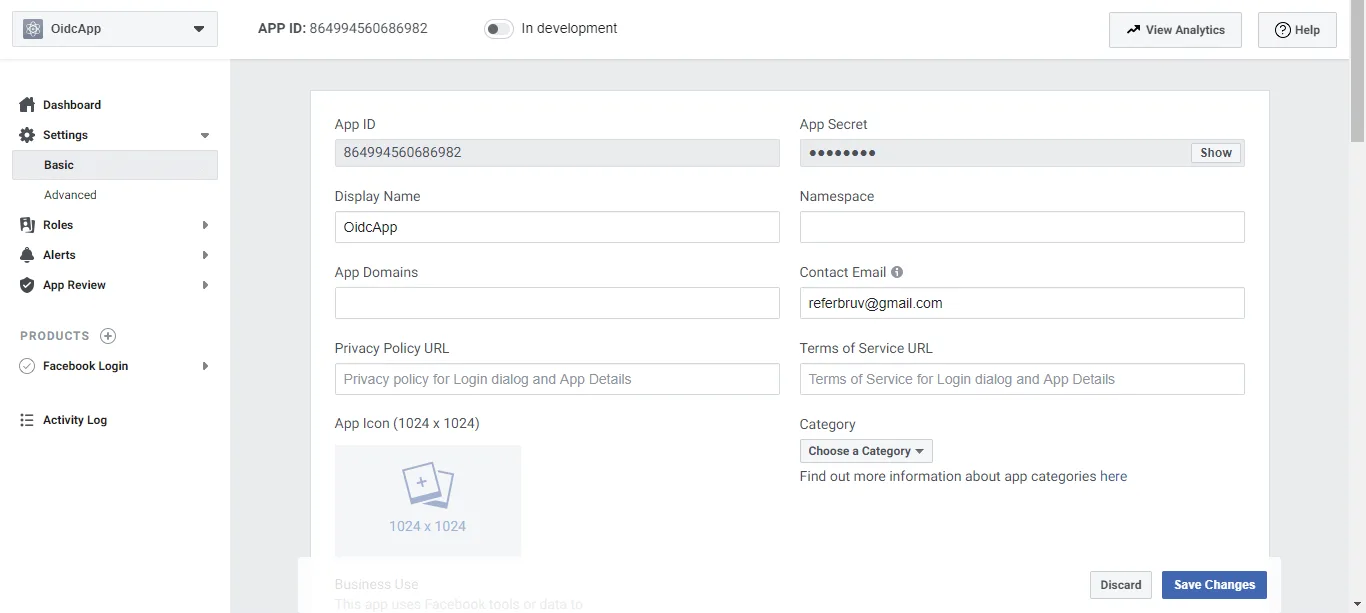Add a product with the plus icon
This screenshot has width=1366, height=613.
[108, 336]
